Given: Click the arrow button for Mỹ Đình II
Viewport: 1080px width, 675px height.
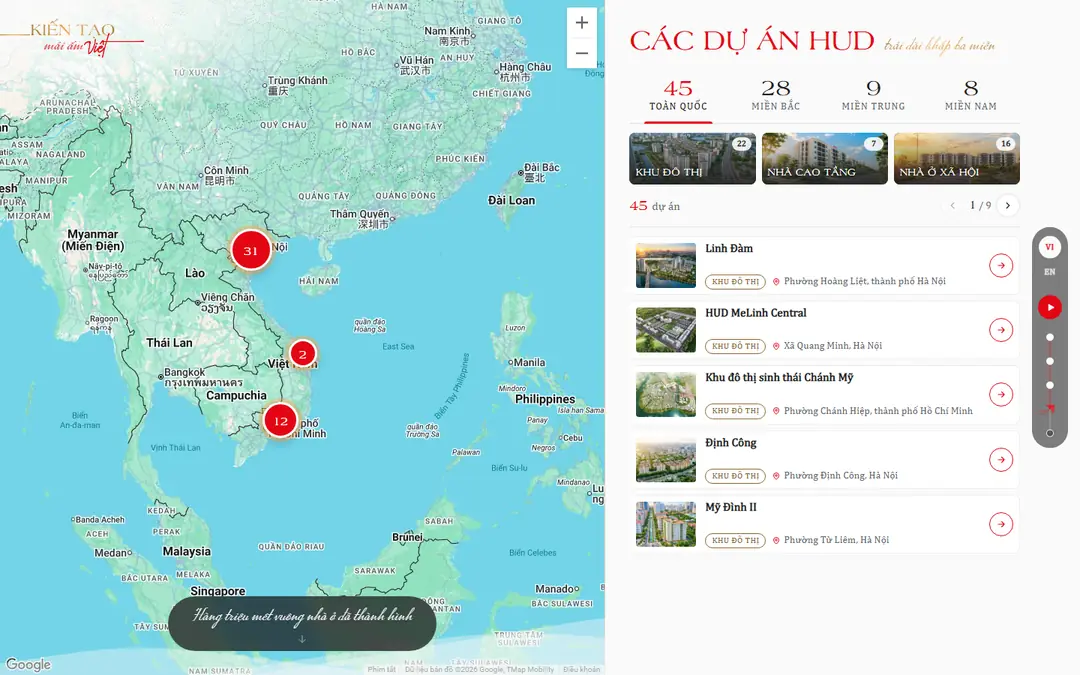Looking at the screenshot, I should pyautogui.click(x=1001, y=524).
